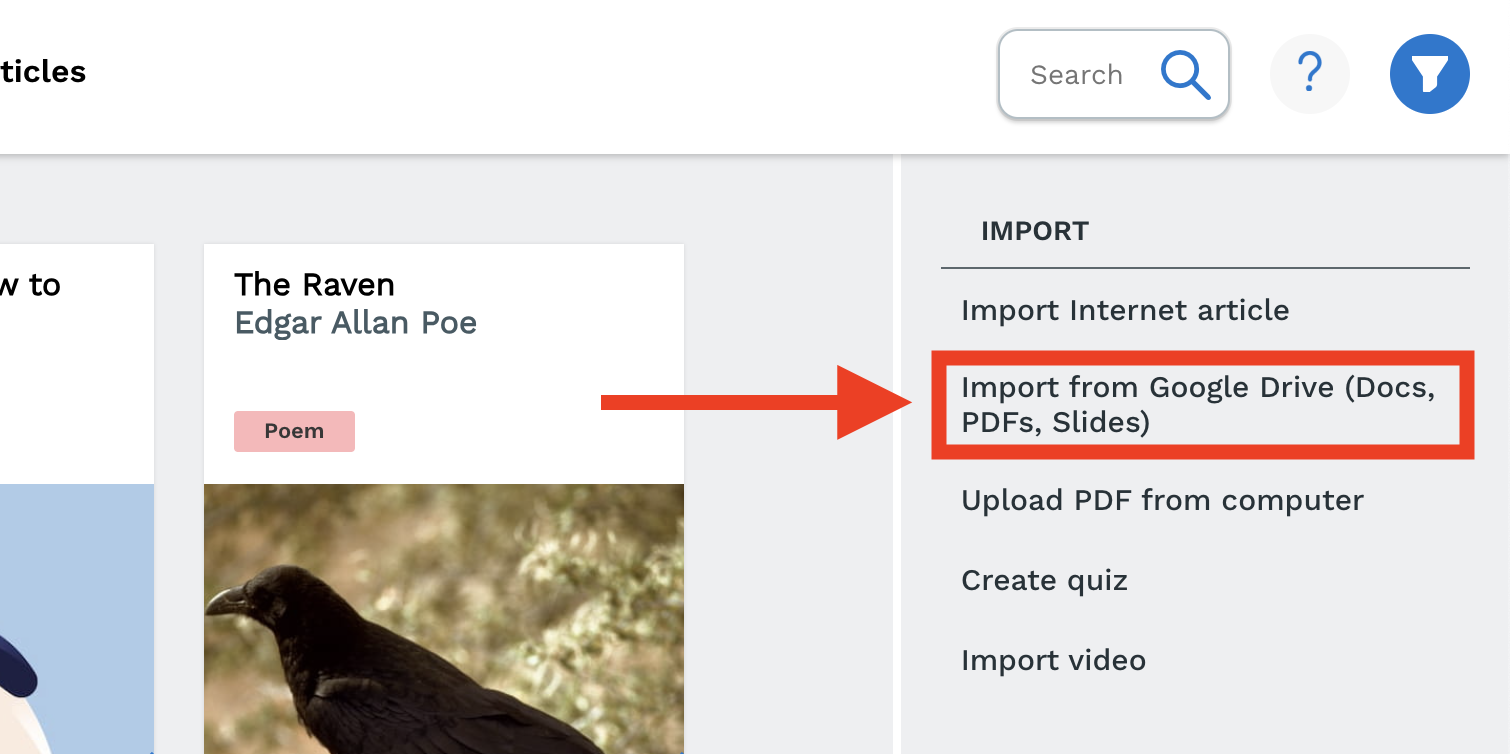Click Create quiz in import menu

pos(1044,580)
